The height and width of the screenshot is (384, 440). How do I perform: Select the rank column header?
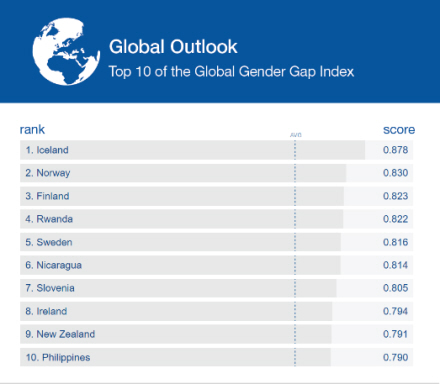pyautogui.click(x=32, y=129)
